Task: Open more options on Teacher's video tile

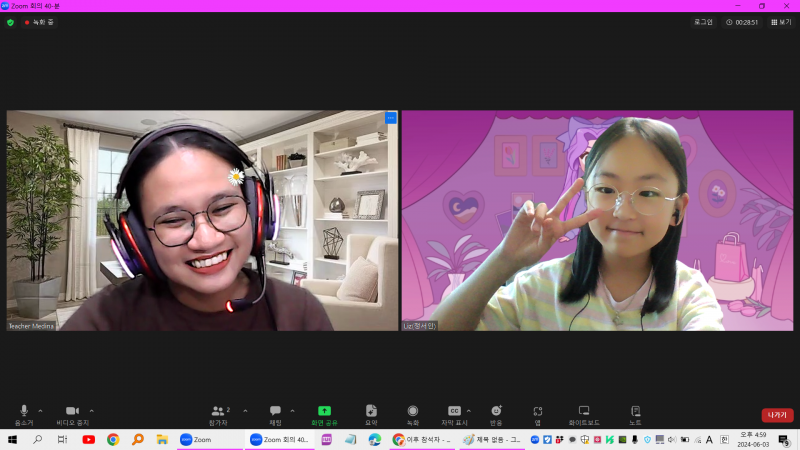Action: [x=390, y=118]
